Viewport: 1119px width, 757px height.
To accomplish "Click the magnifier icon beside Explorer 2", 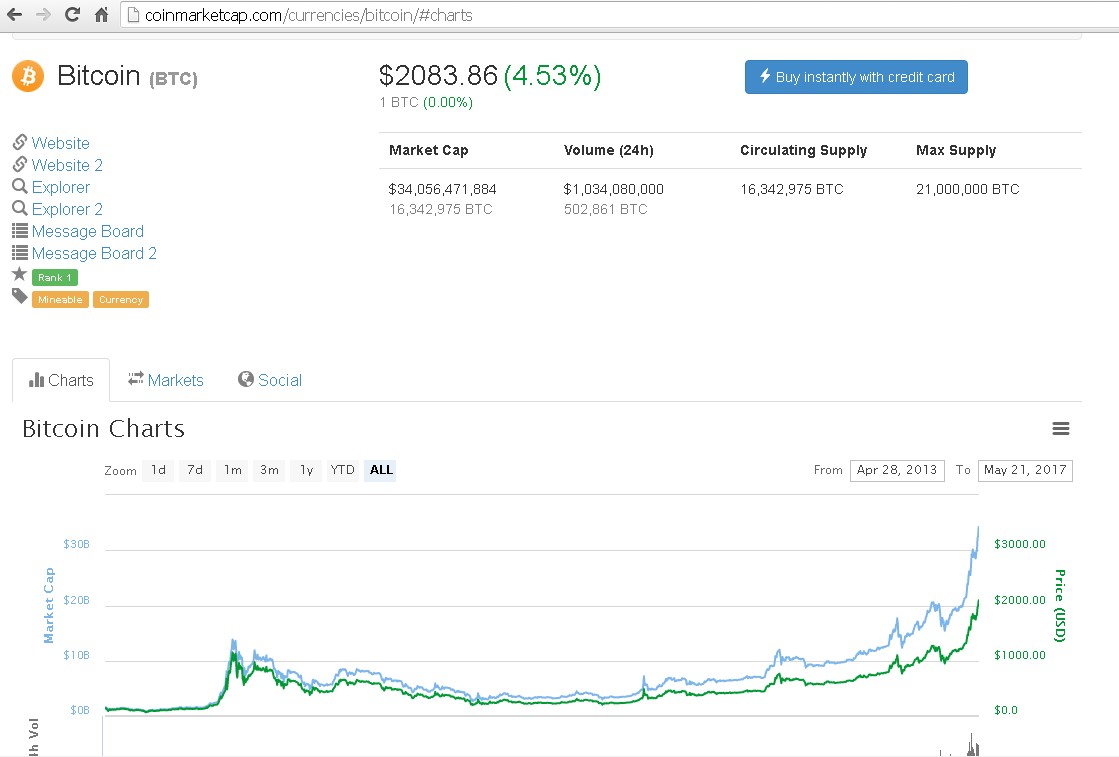I will pos(20,208).
